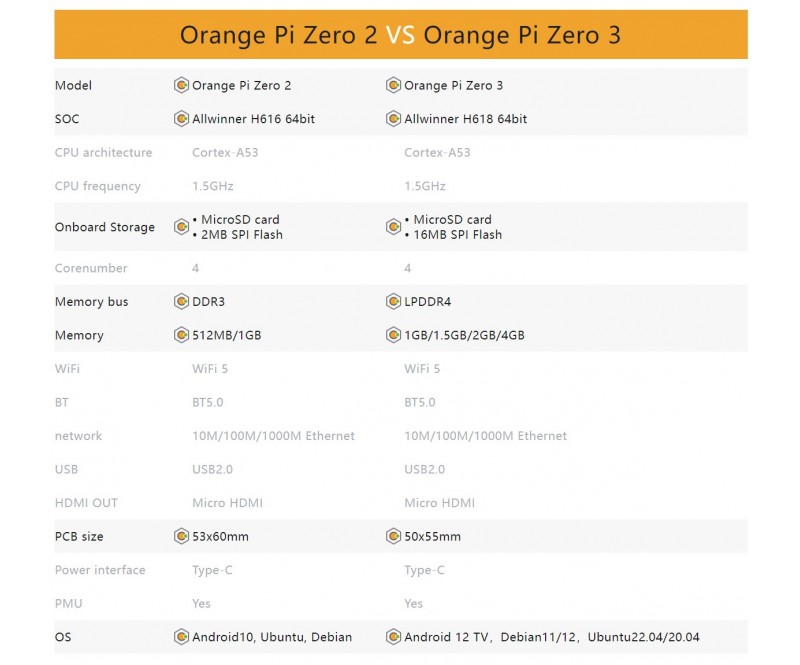Click the icon next to DDR3
800x665 pixels.
coord(181,302)
